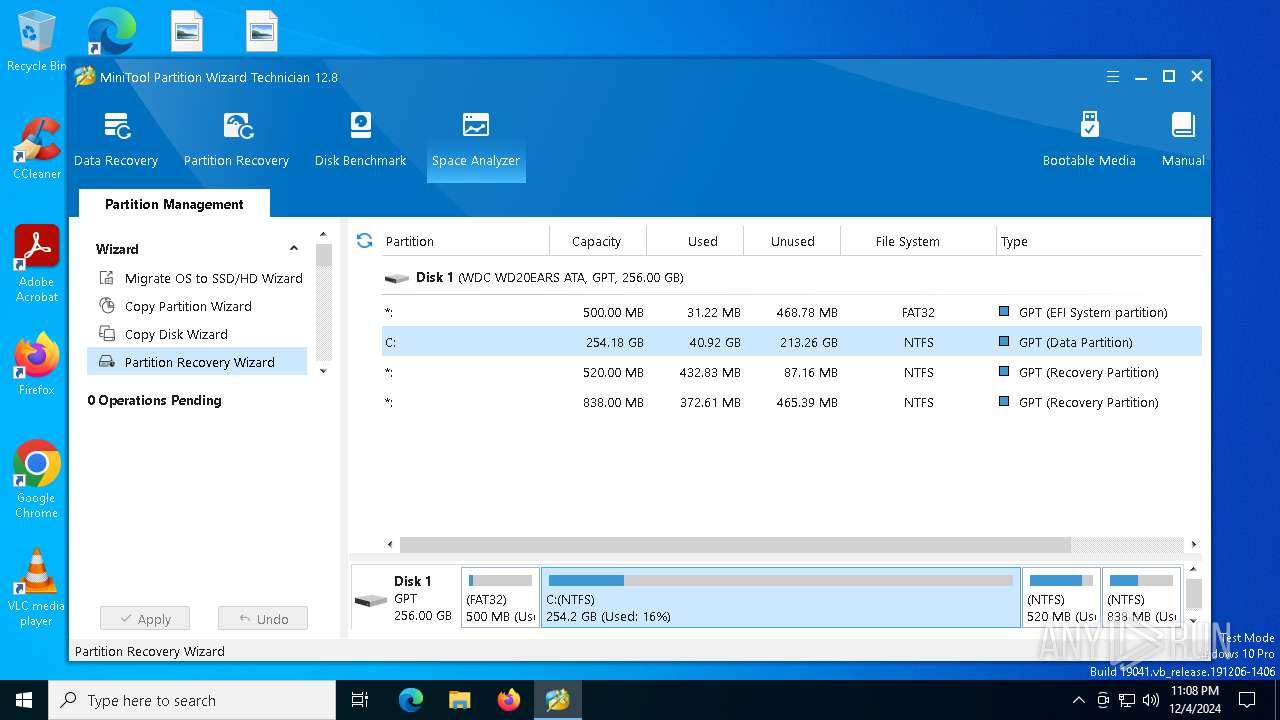Click GPT (EFI System partition) type cell
The height and width of the screenshot is (720, 1280).
[1092, 312]
